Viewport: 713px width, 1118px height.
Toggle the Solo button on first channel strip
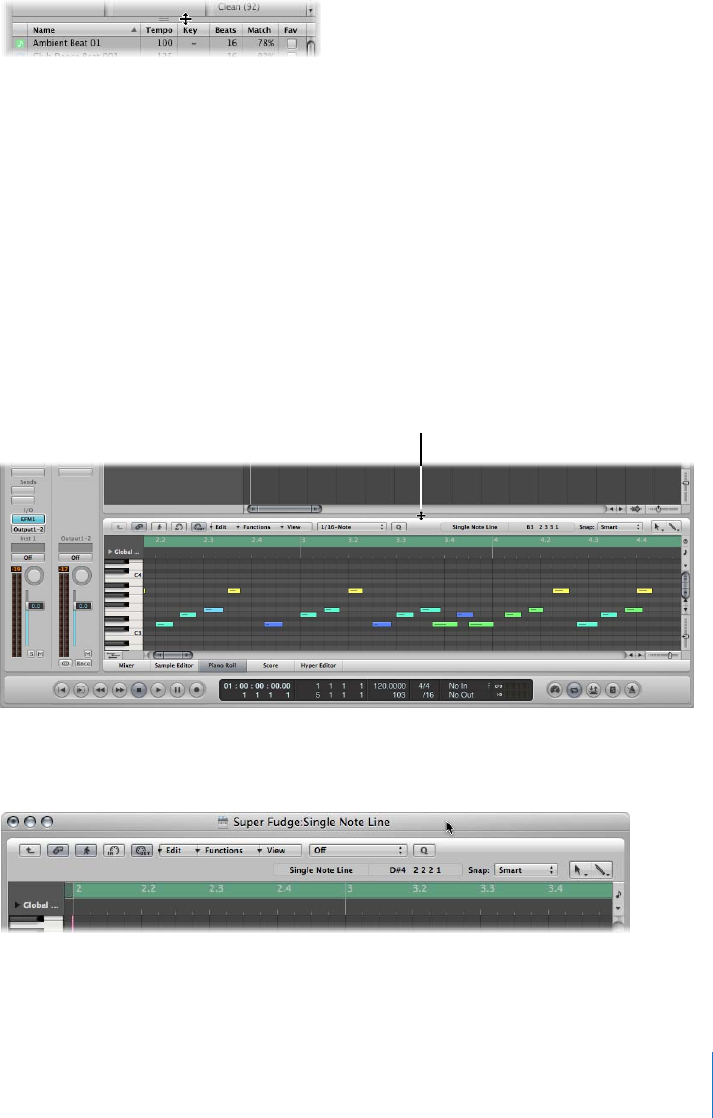pyautogui.click(x=31, y=653)
